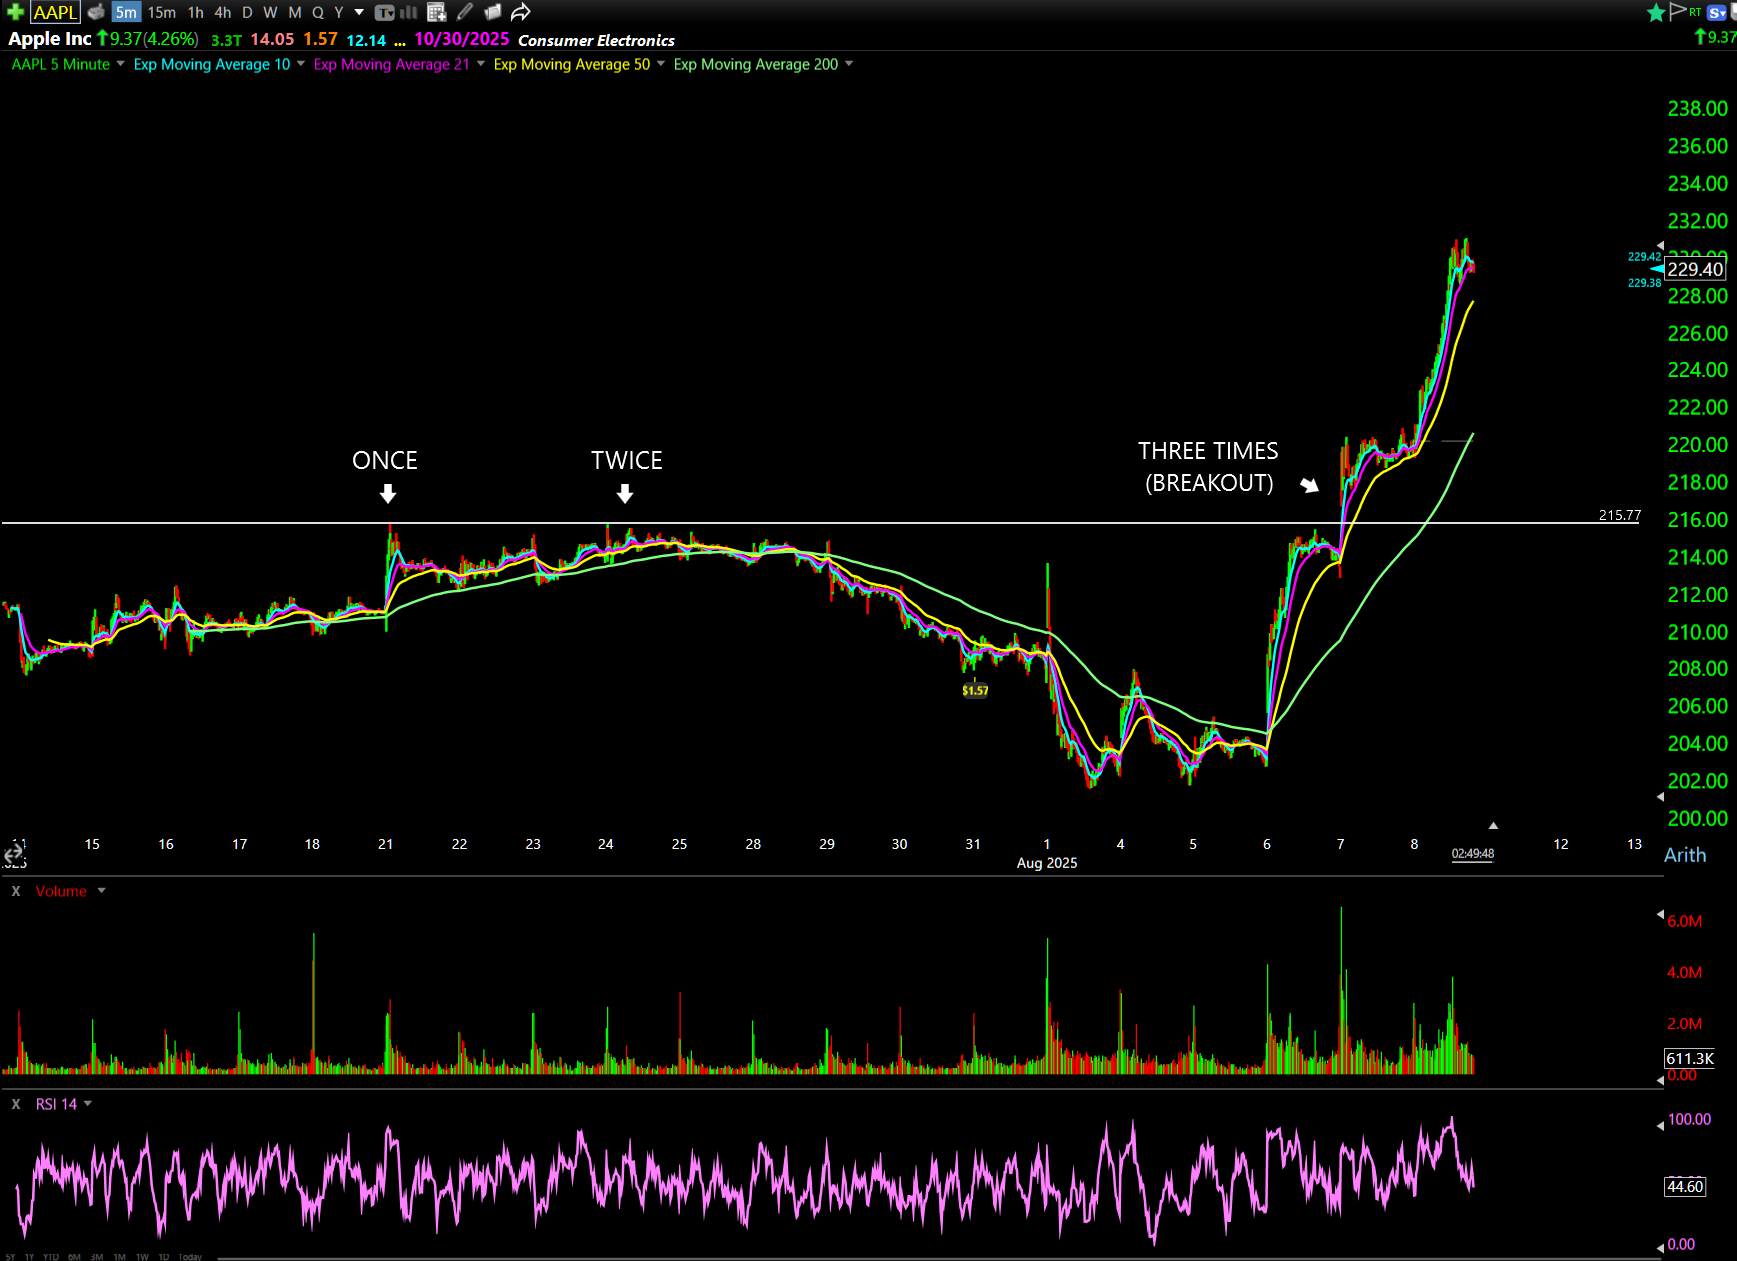This screenshot has height=1261, width=1737.
Task: Click the RT real-time indicator
Action: (1695, 12)
